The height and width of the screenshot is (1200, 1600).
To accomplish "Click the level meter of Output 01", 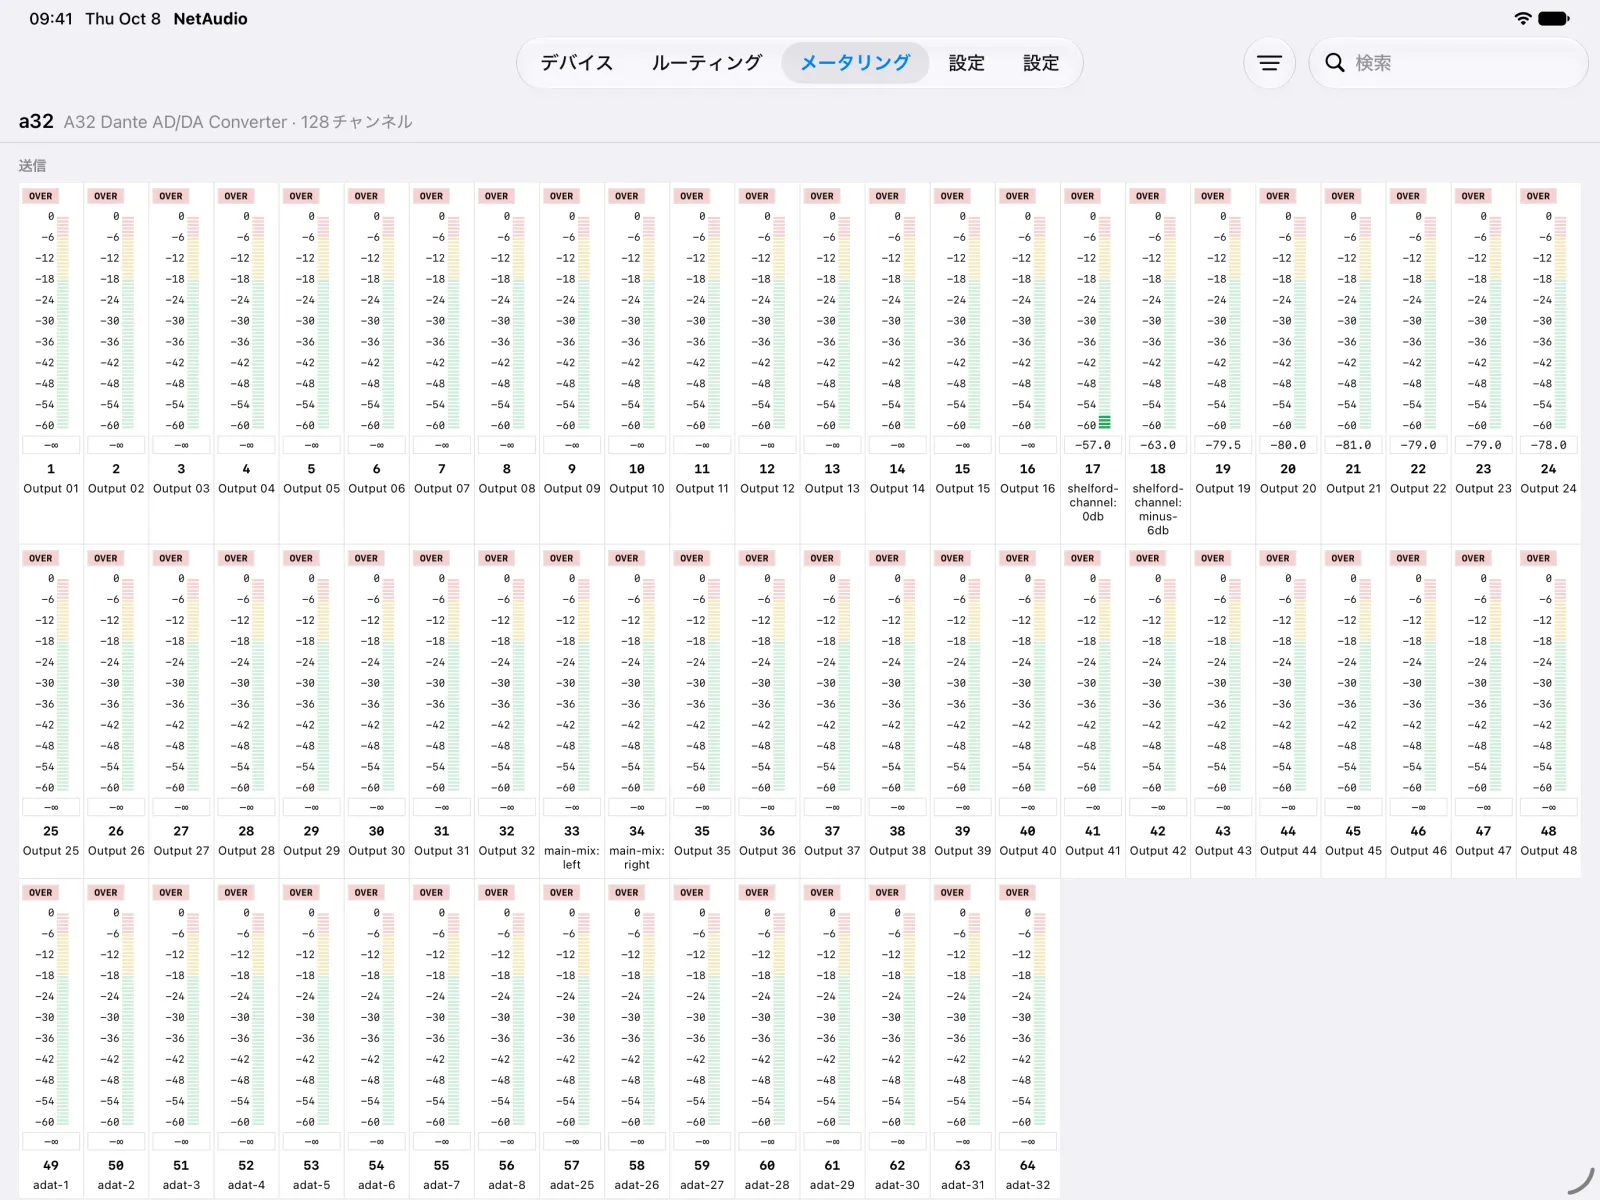I will (63, 322).
